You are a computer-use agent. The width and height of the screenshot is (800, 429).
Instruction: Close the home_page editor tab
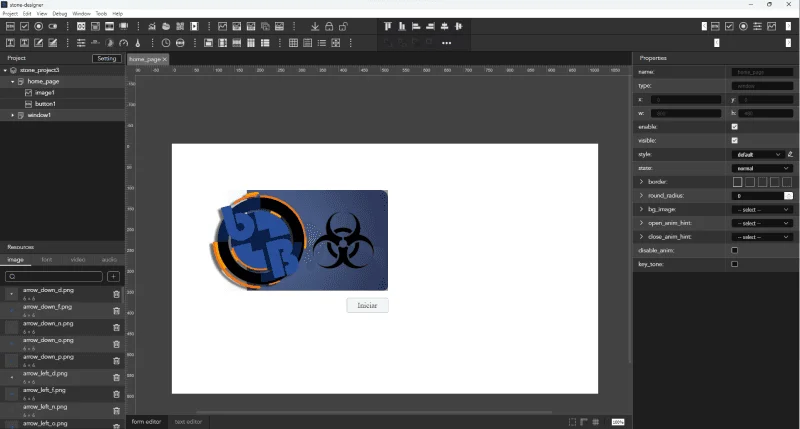[165, 59]
